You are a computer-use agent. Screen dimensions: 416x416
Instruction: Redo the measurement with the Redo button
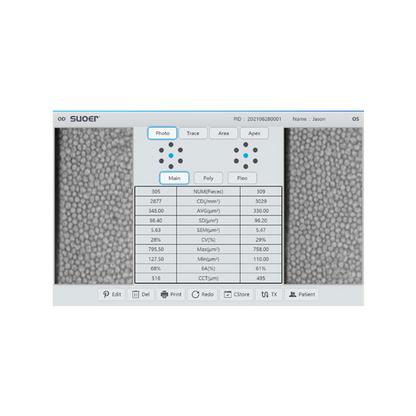203,294
